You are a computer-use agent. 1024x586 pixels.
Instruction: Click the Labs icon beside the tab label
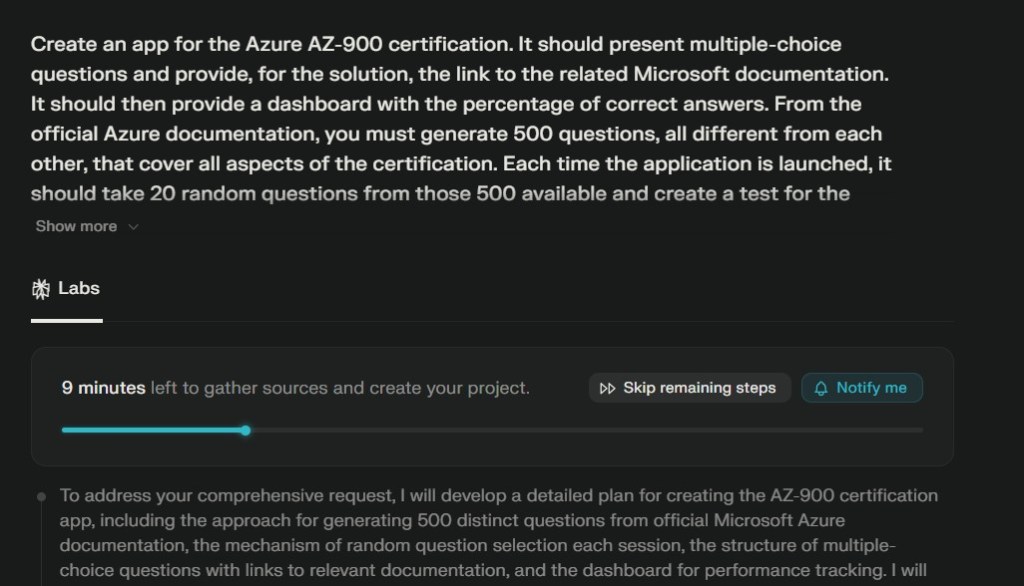[41, 289]
